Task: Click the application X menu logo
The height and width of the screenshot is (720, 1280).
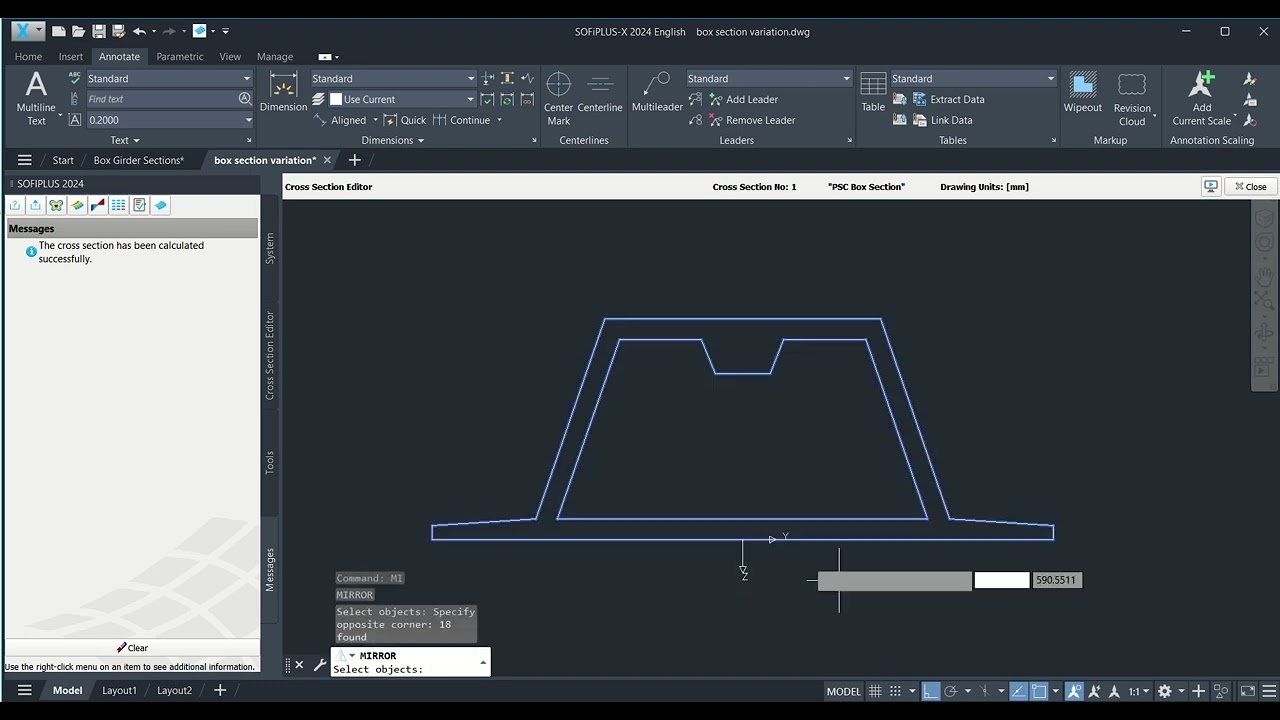Action: tap(28, 31)
